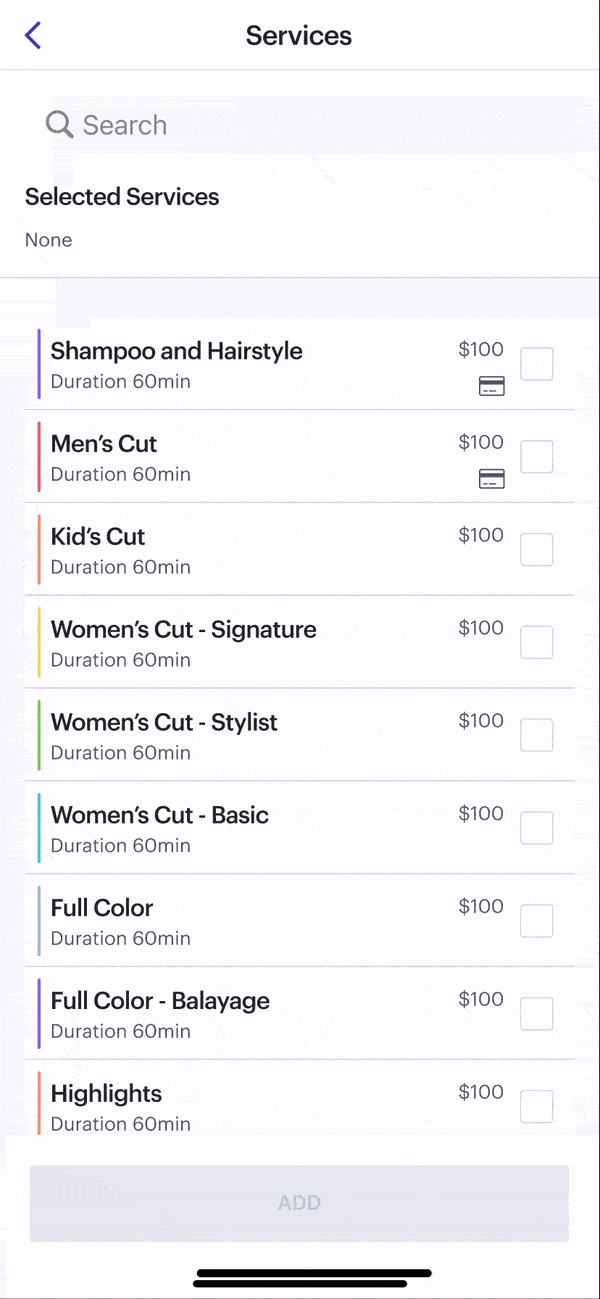Open the Kid's Cut service row
Viewport: 600px width, 1299px height.
coord(250,550)
